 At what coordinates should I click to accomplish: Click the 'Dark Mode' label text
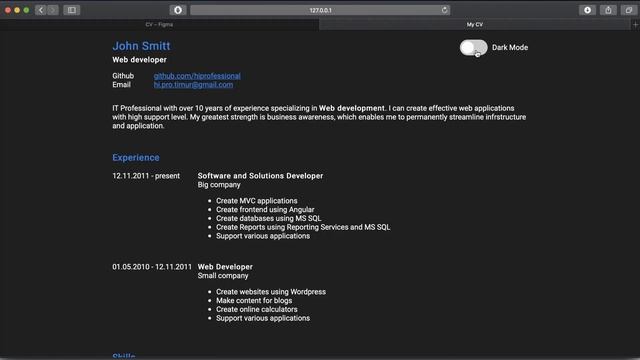click(x=510, y=47)
